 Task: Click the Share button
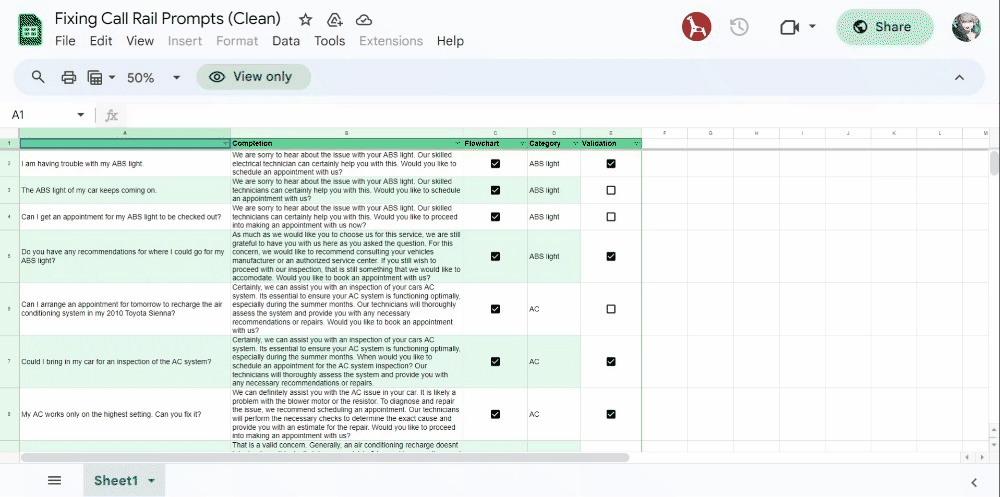pyautogui.click(x=885, y=27)
